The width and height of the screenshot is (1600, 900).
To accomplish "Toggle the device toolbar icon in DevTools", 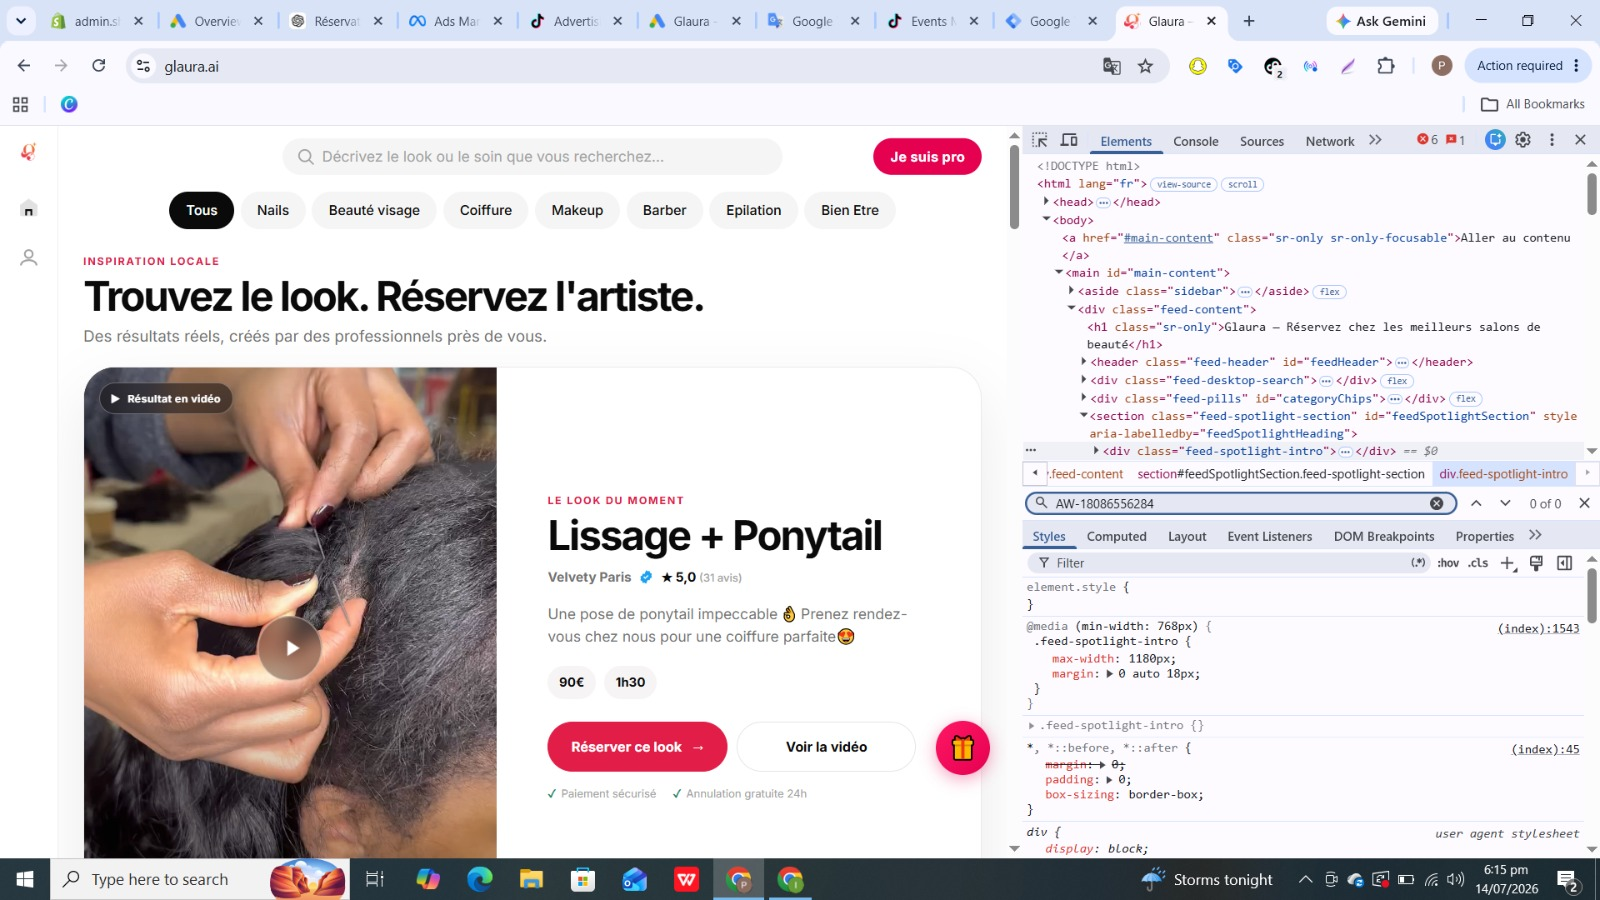I will 1069,140.
